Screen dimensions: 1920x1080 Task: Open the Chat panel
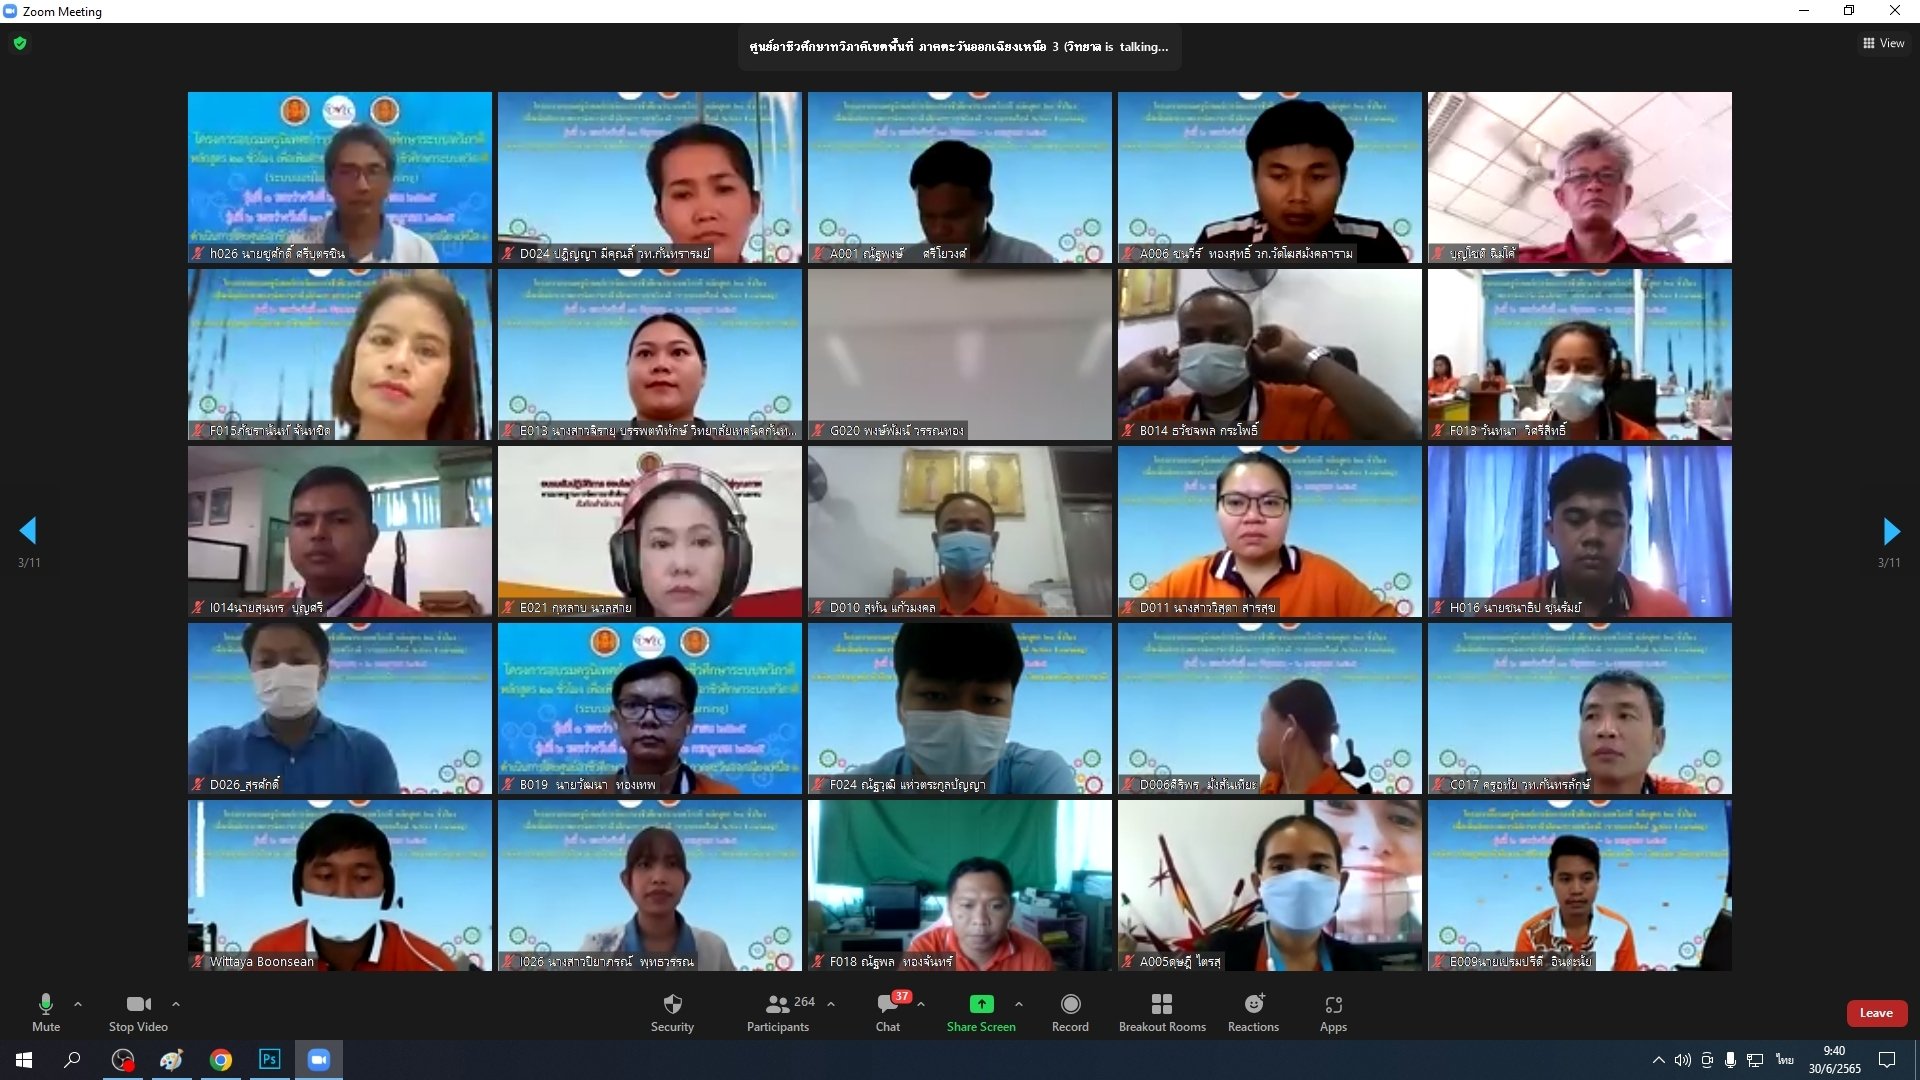(x=887, y=1011)
